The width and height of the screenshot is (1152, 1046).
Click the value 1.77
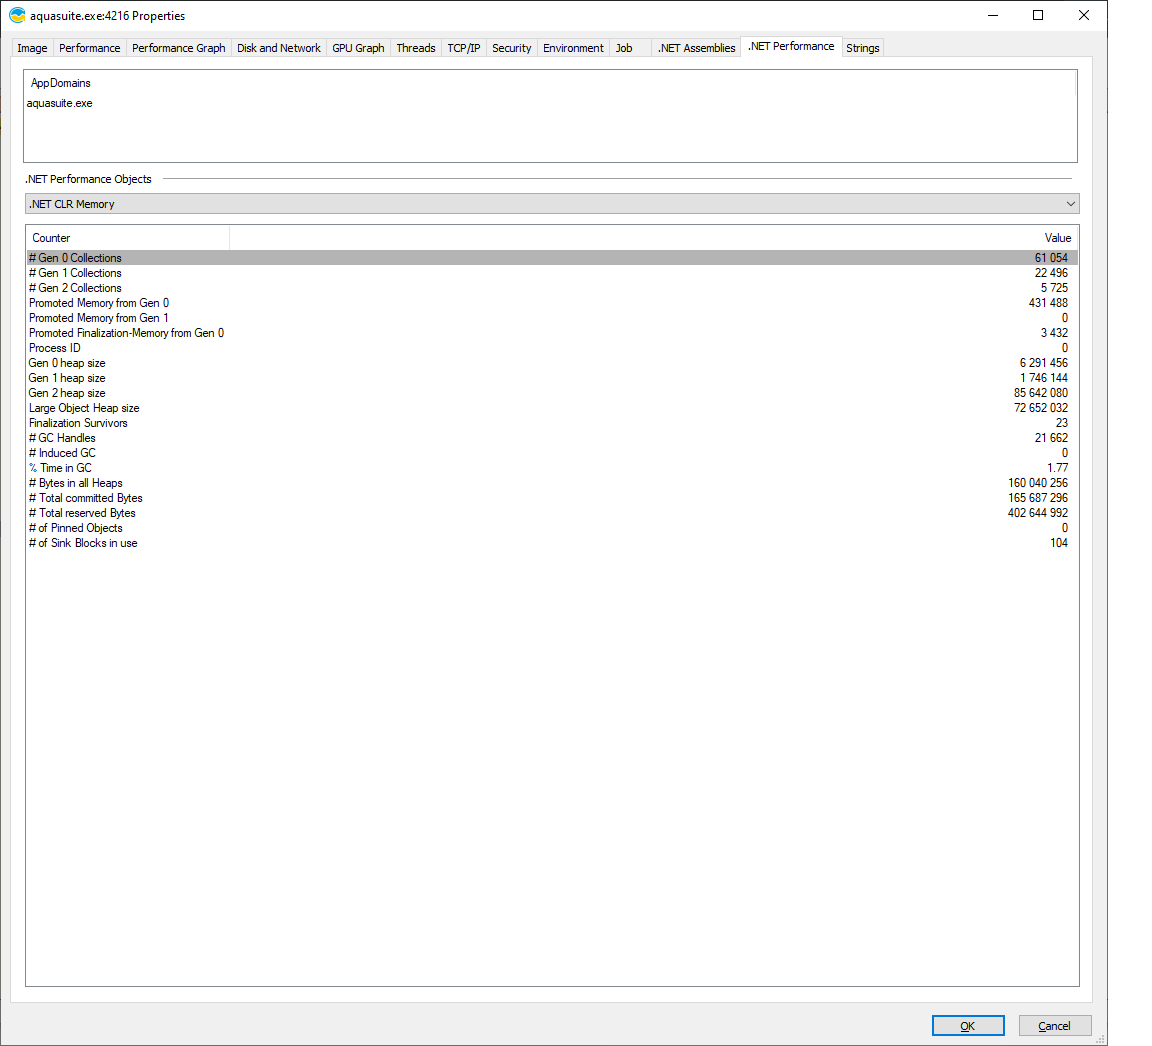click(1057, 468)
